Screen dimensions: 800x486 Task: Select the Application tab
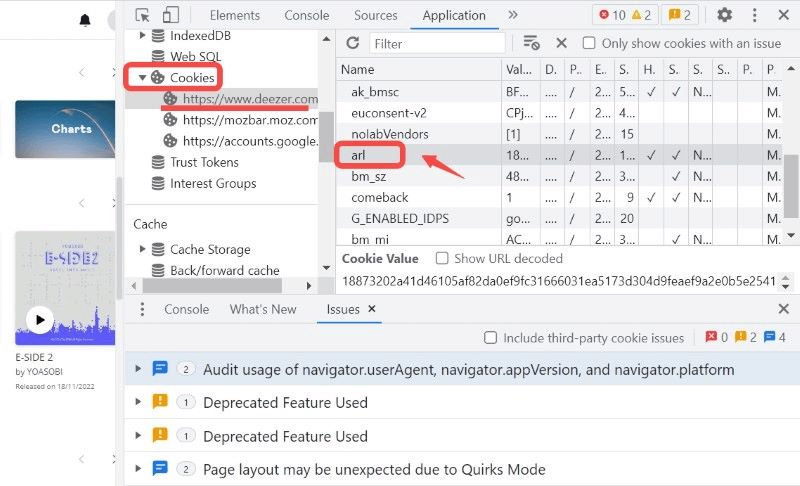pos(454,15)
